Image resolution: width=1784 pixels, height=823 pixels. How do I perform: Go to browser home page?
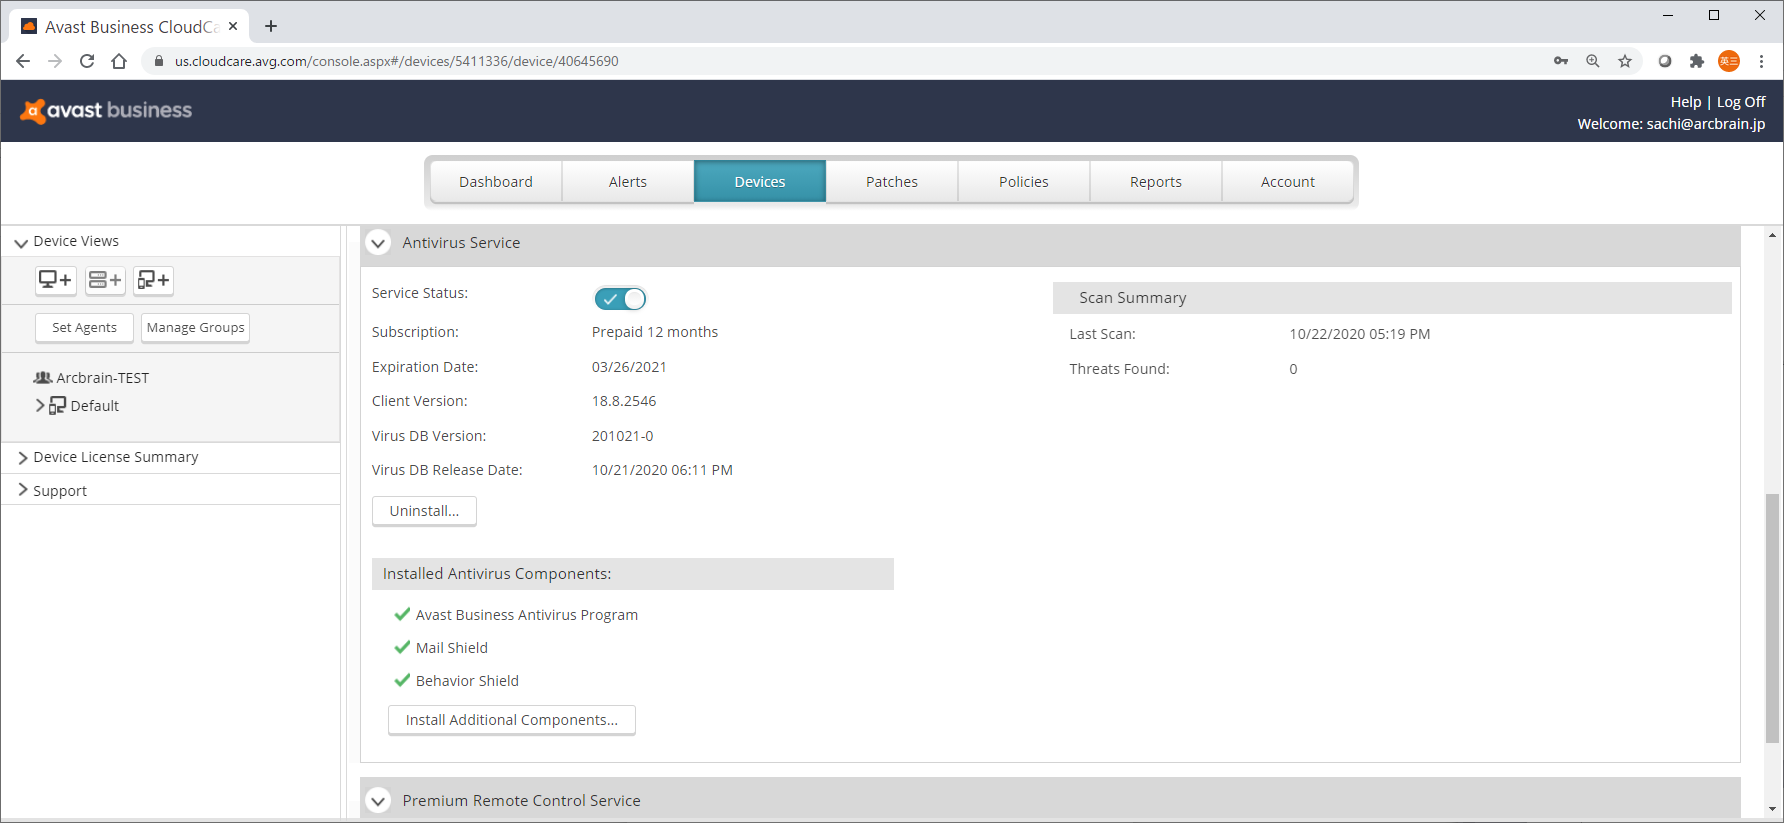[x=119, y=61]
